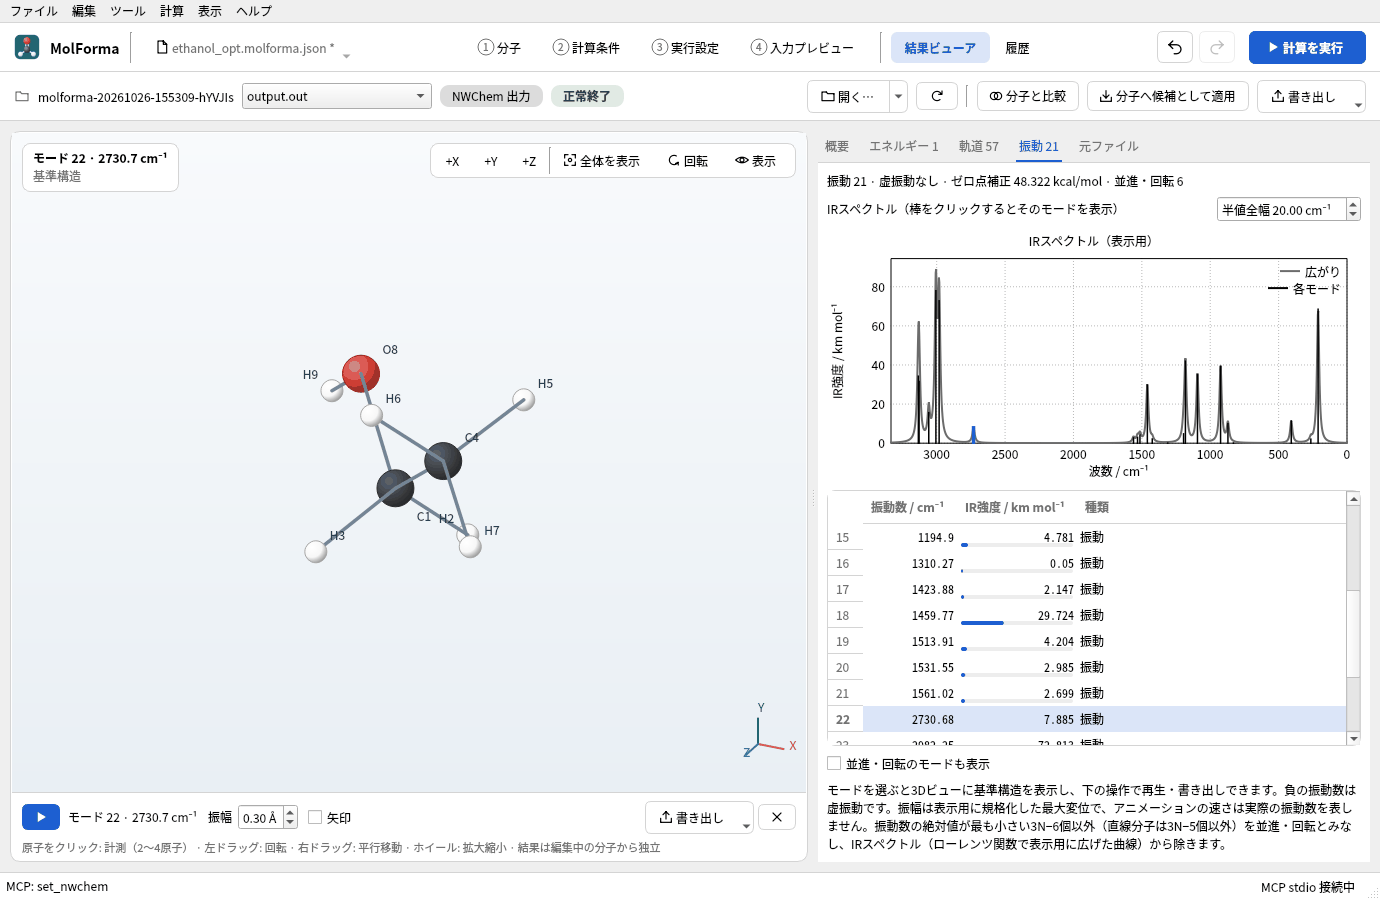Viewport: 1380px width, 900px height.
Task: Open the 元ファイル tab
Action: (1108, 146)
